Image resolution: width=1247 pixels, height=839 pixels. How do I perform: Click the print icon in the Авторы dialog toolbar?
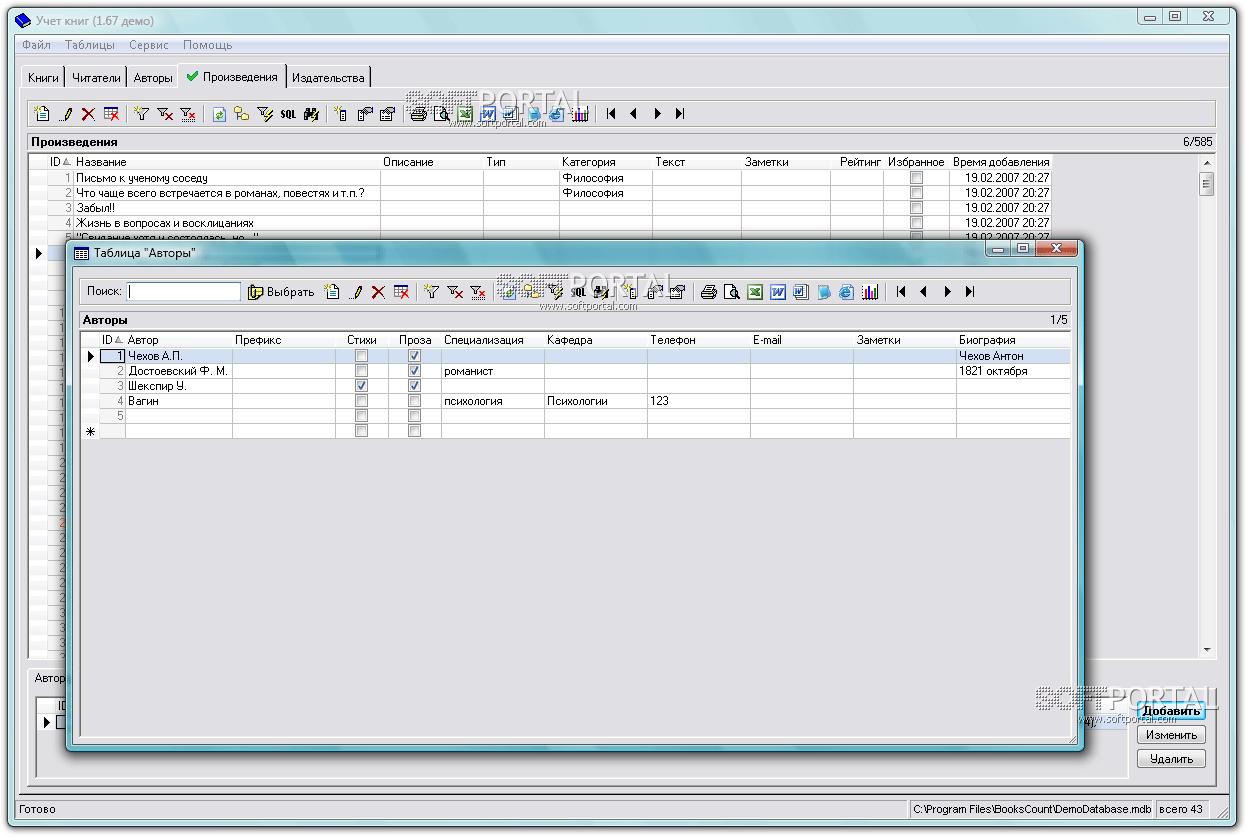coord(709,292)
